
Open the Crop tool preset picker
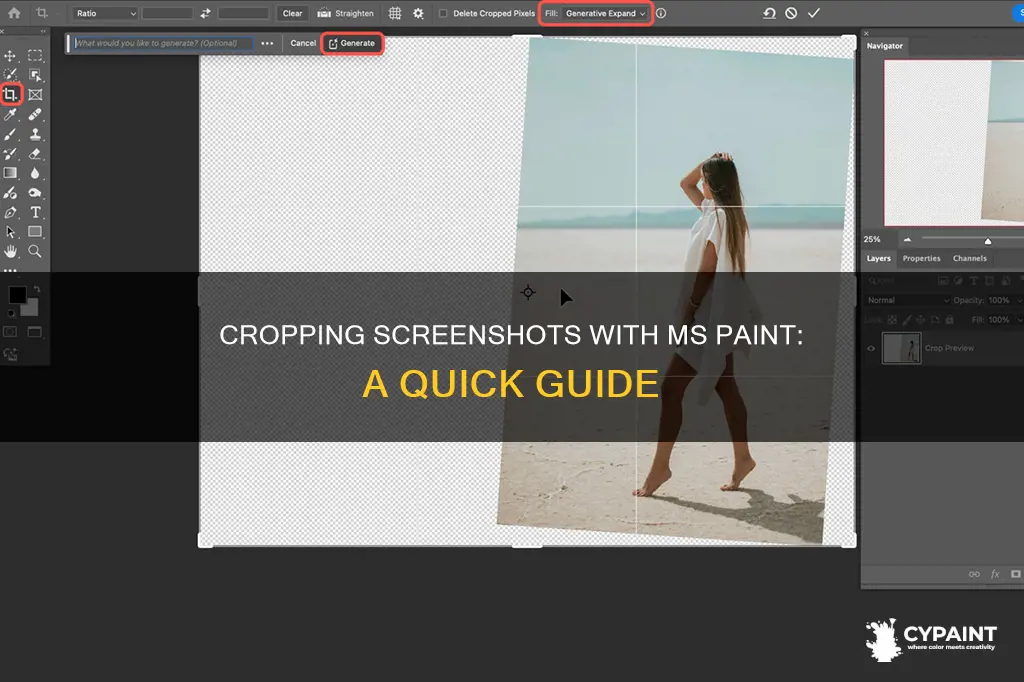click(45, 13)
